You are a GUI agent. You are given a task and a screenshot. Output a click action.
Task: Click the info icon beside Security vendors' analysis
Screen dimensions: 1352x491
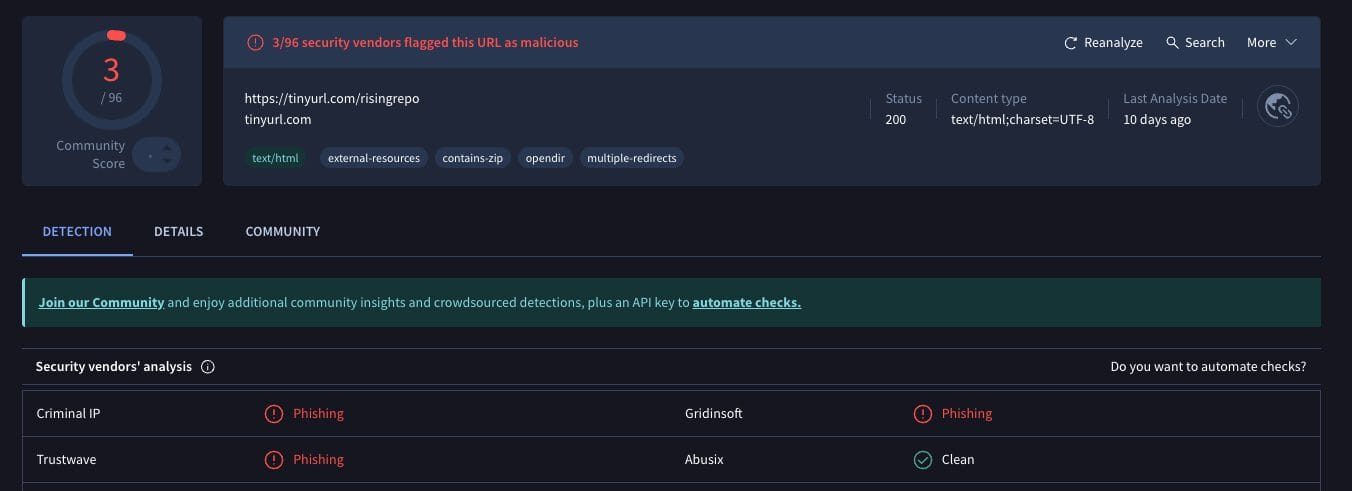[x=208, y=367]
